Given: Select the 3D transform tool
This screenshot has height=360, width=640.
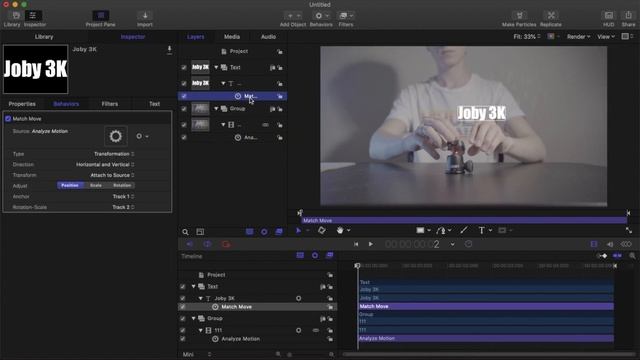Looking at the screenshot, I should [x=322, y=231].
